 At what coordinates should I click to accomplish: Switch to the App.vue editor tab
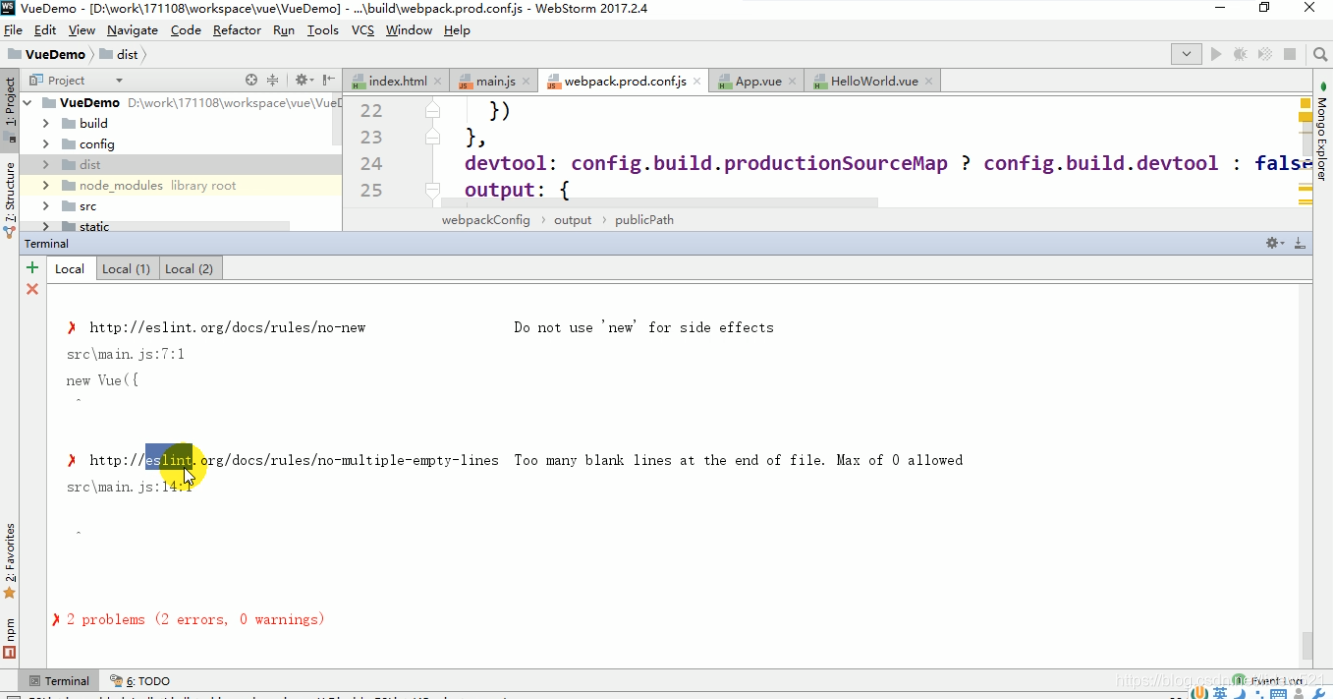[758, 81]
